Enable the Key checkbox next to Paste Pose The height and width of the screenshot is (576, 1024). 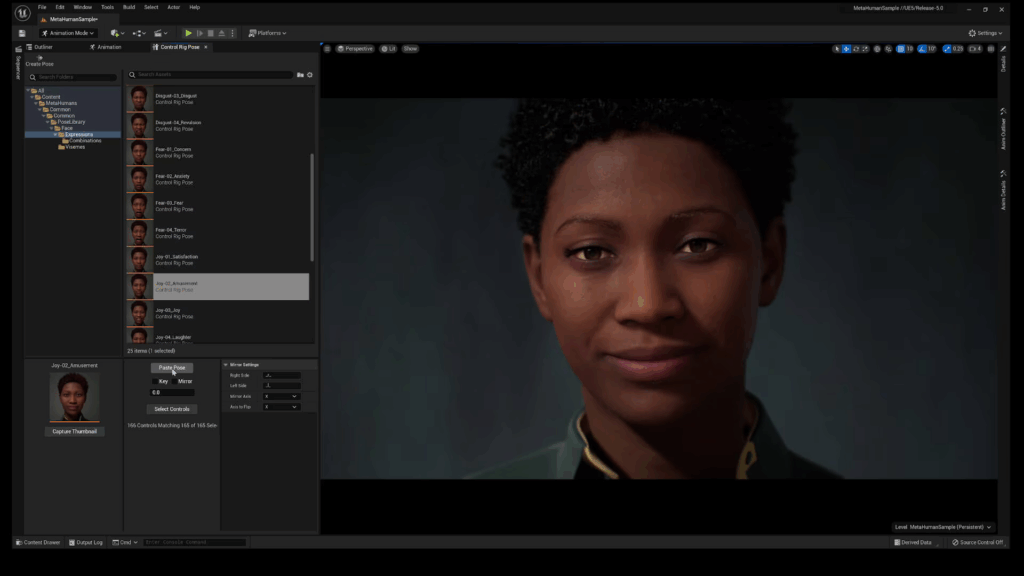click(155, 382)
